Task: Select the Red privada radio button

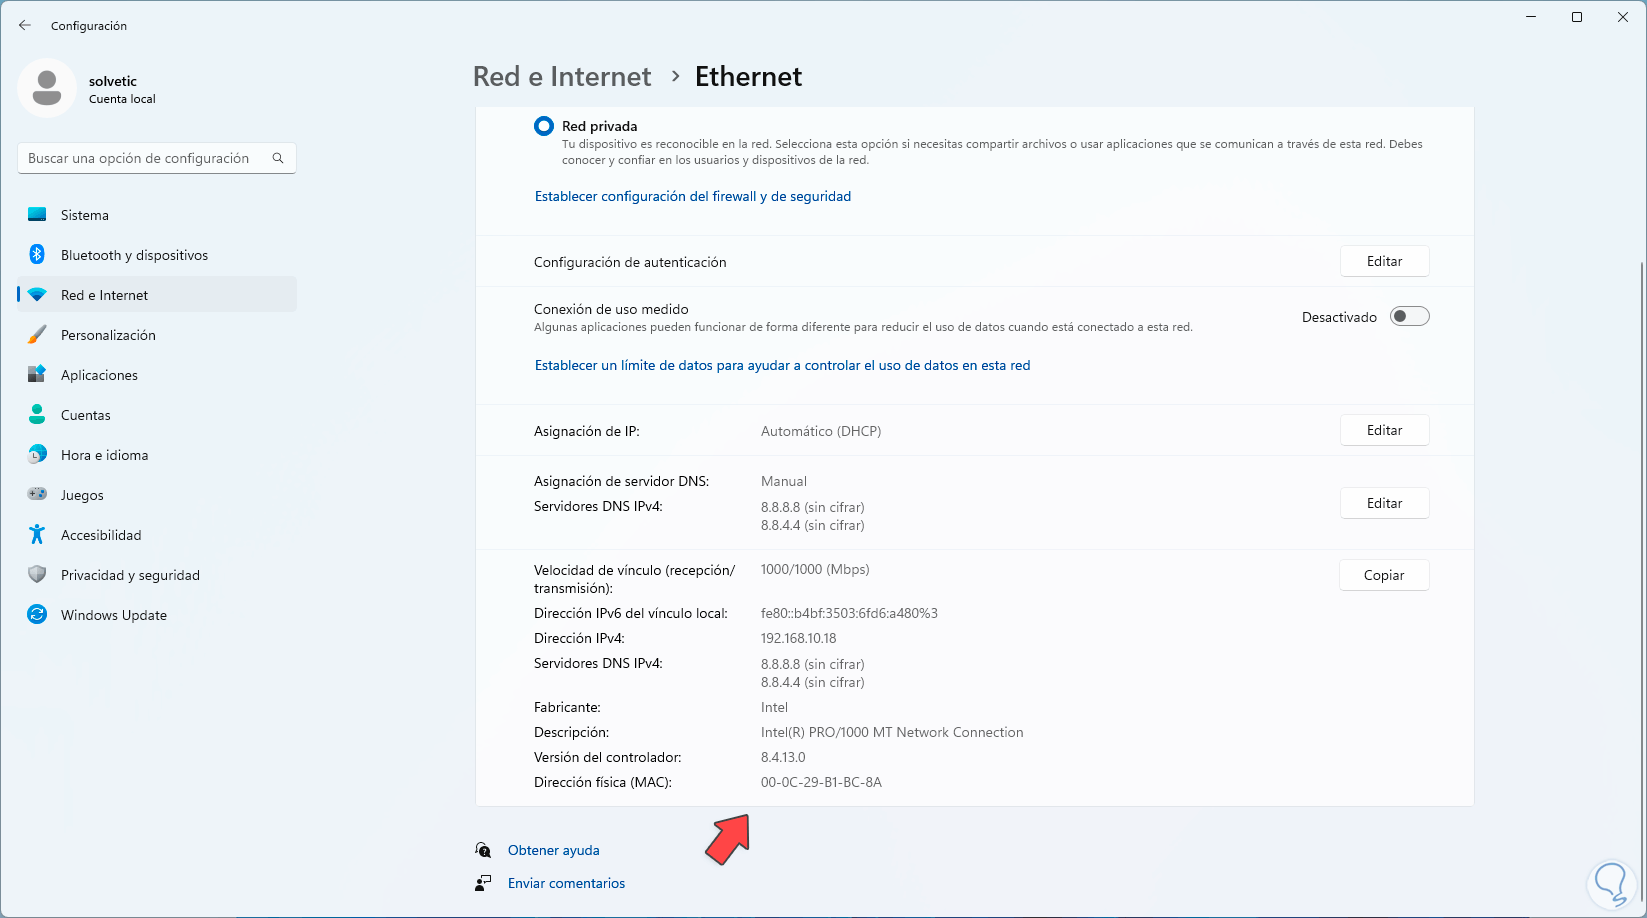Action: coord(544,126)
